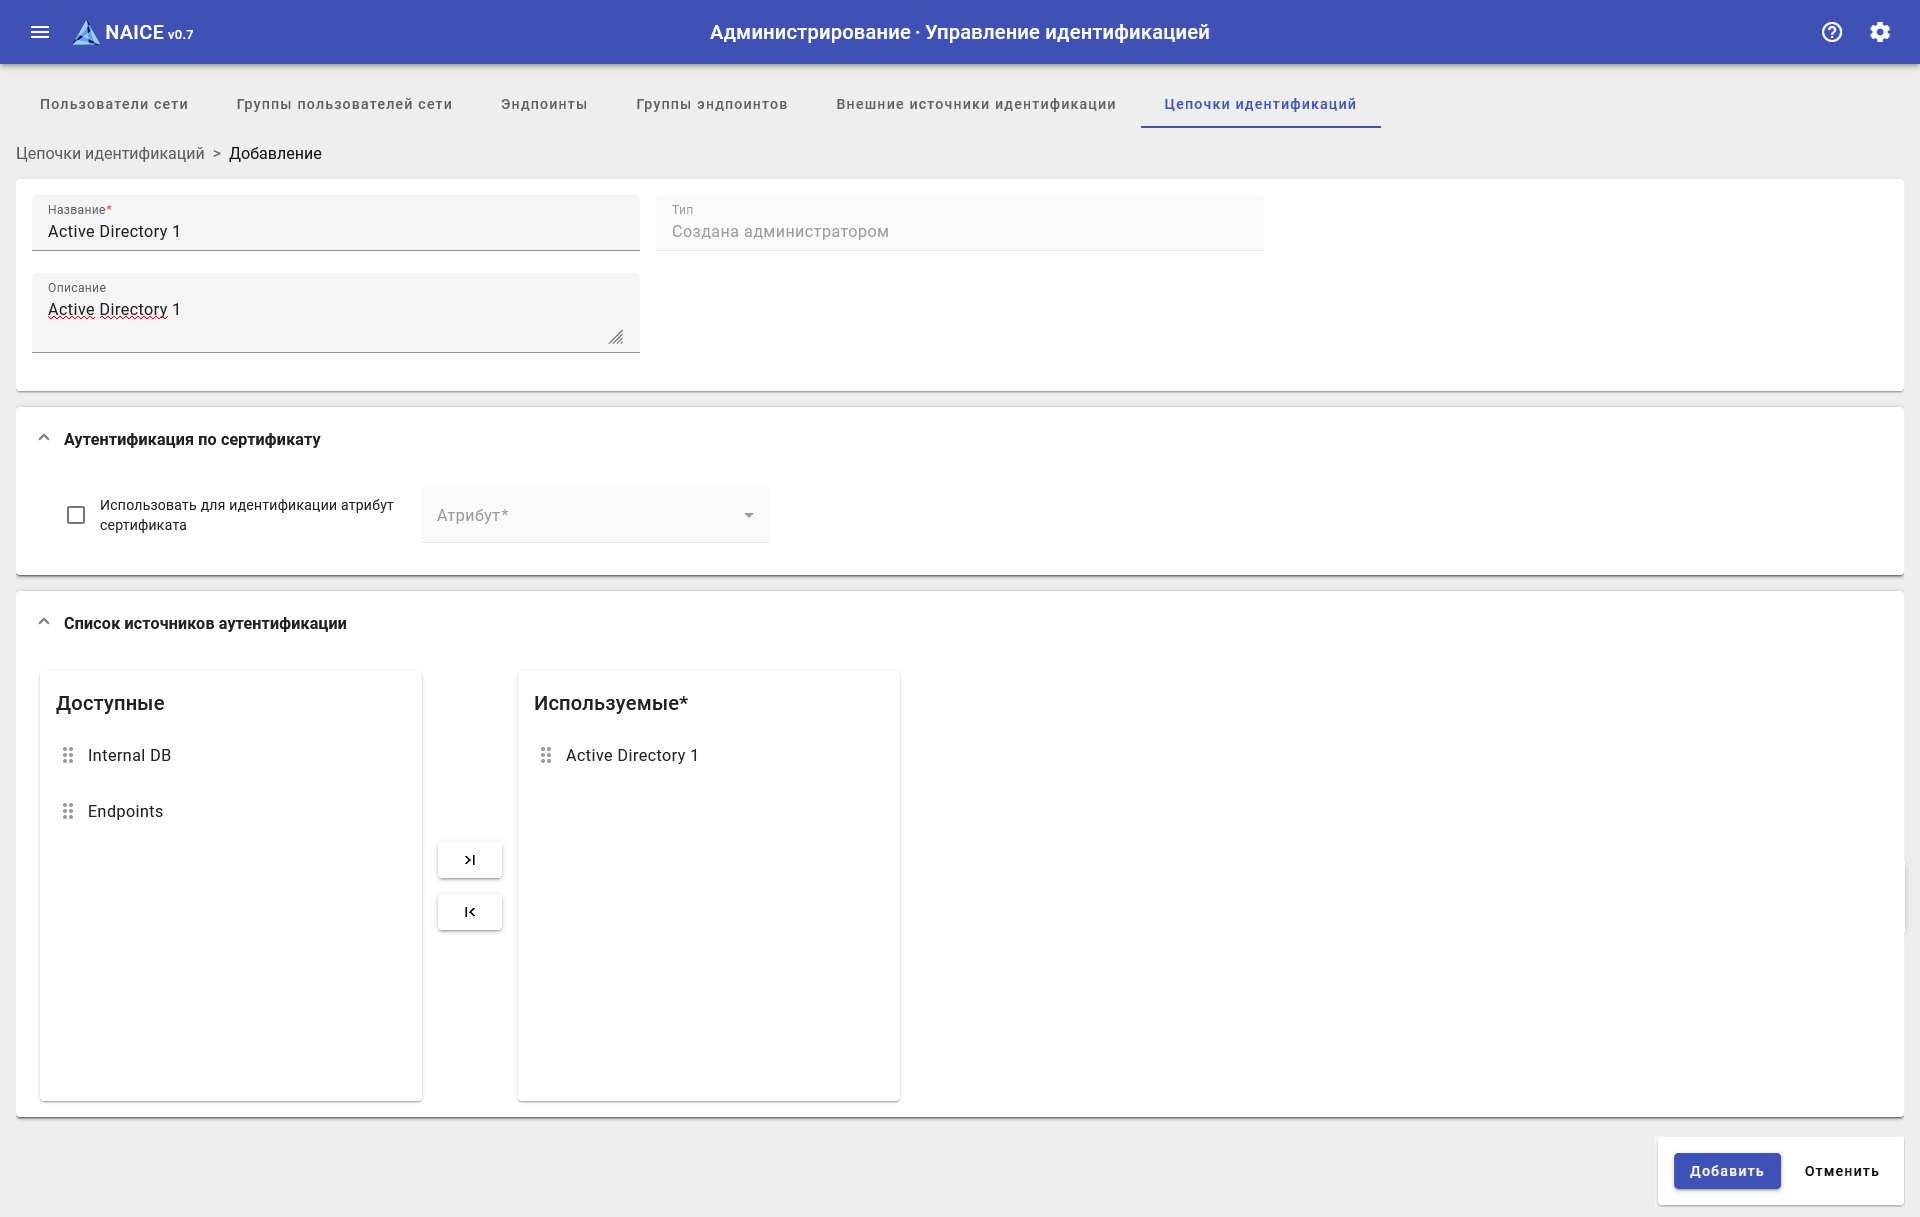Click the drag handle next to Internal DB
Screen dimensions: 1920x1217
point(68,755)
